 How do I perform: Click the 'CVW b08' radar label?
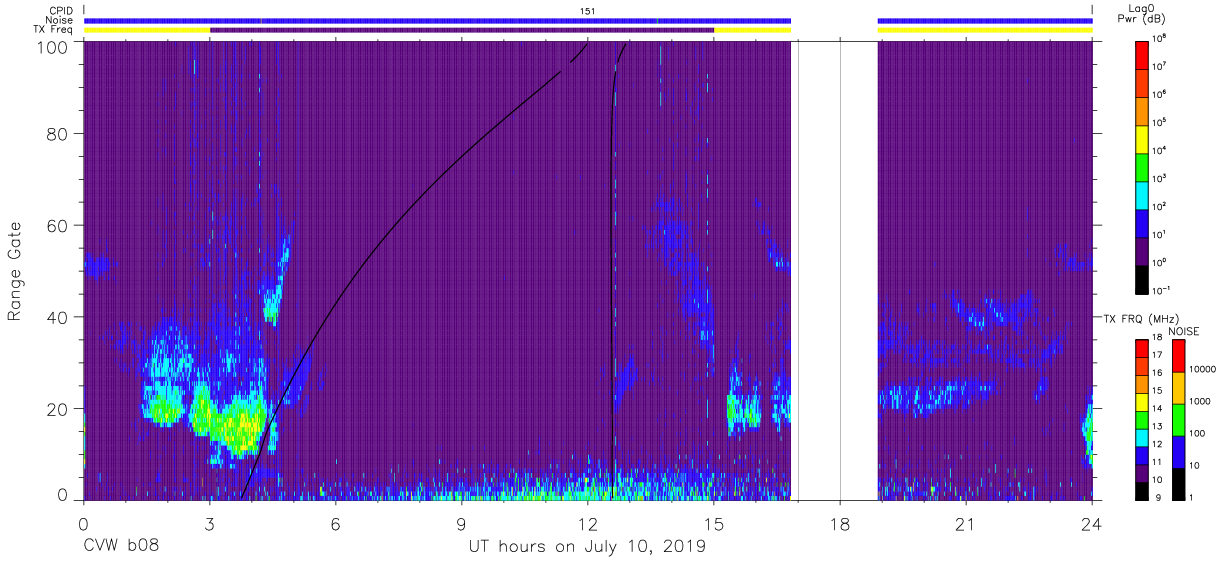point(121,547)
